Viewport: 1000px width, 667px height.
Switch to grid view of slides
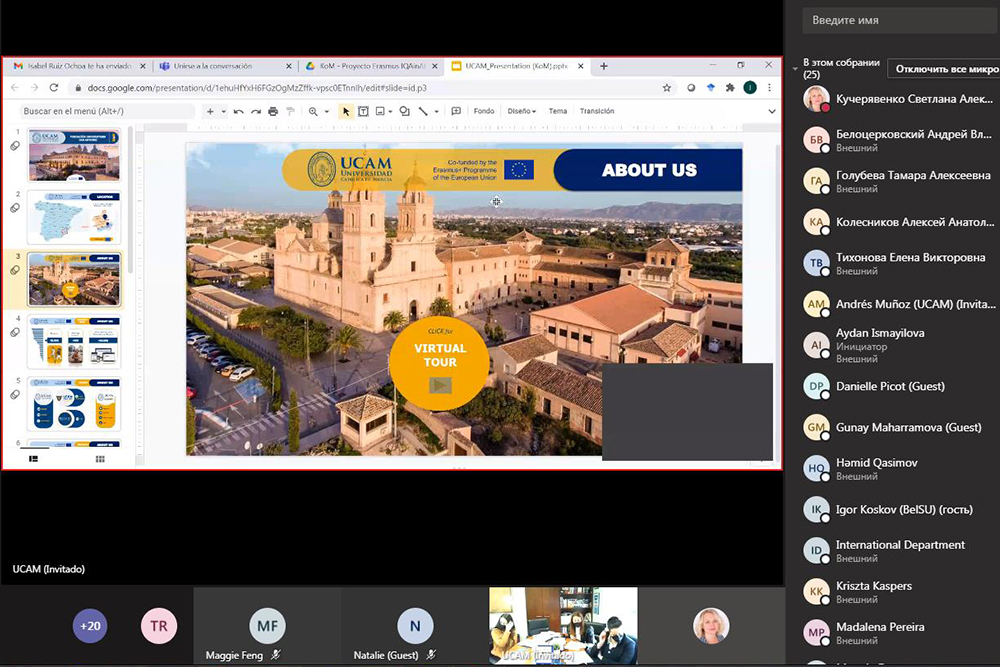point(100,459)
